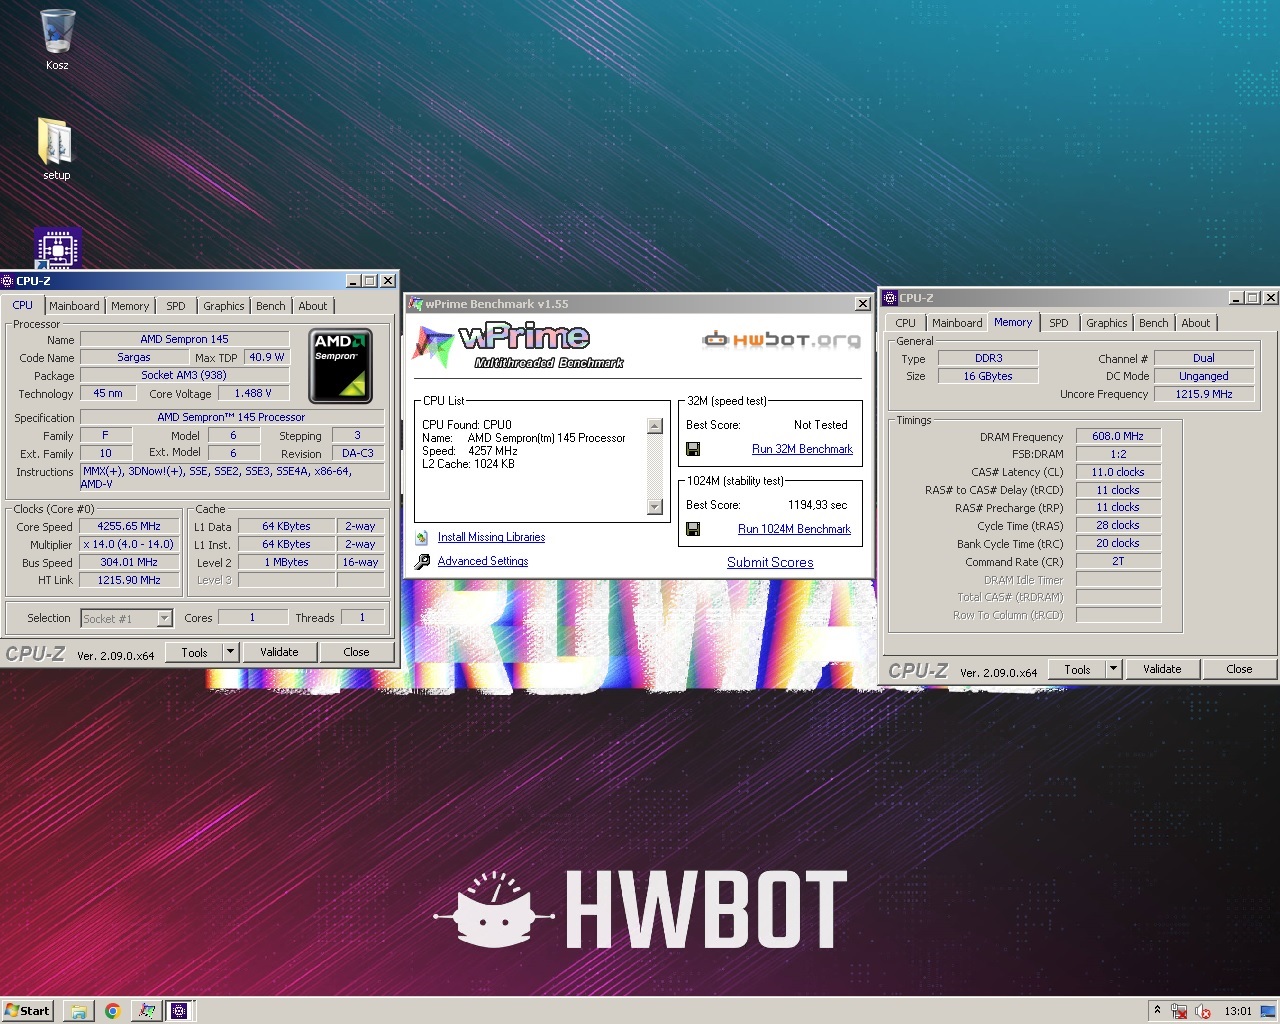Click Close button in right CPU-Z
Viewport: 1280px width, 1024px height.
click(x=1239, y=669)
